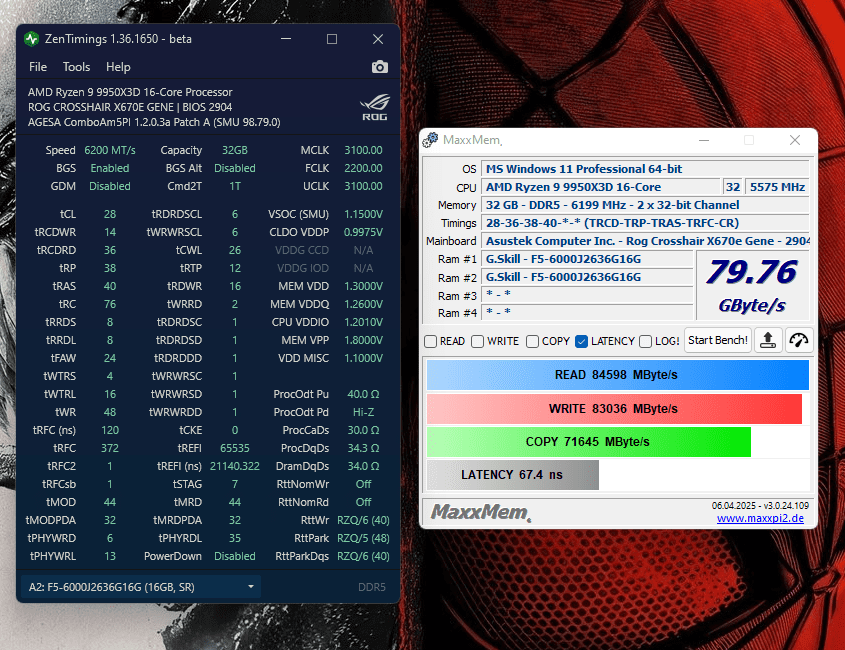
Task: Open the Help menu in ZenTimings
Action: 118,67
